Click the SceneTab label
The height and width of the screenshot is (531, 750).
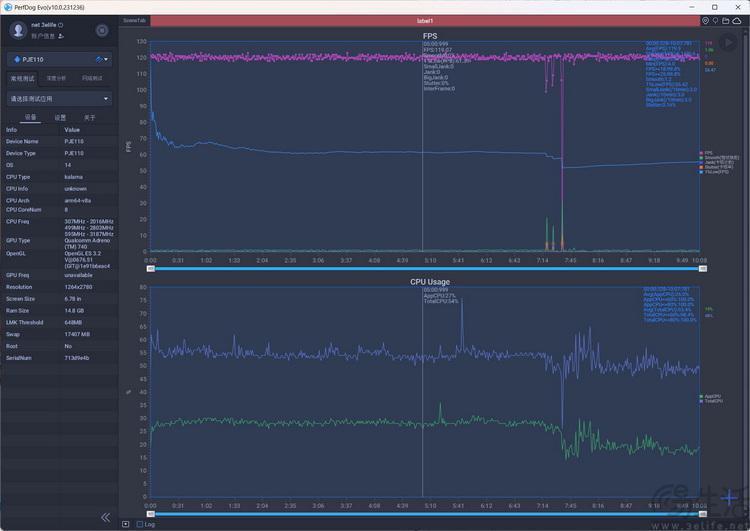click(134, 21)
